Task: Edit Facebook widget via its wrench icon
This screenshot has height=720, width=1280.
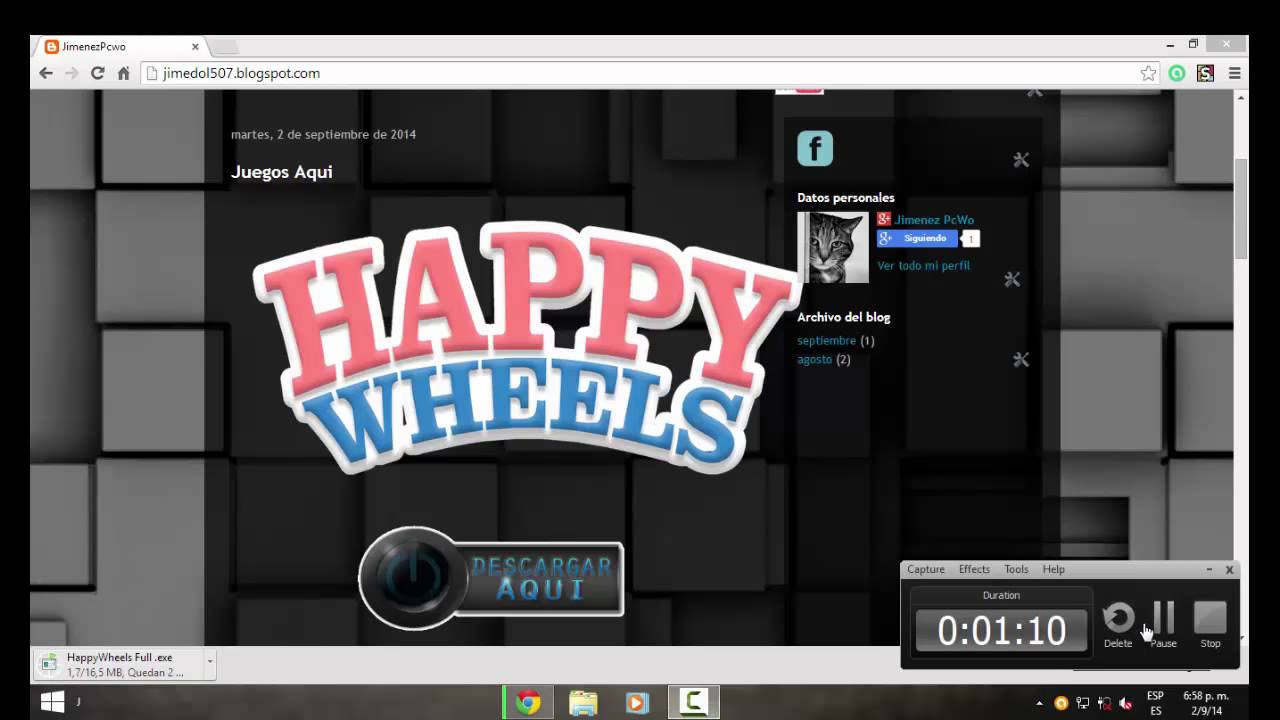Action: tap(1021, 160)
